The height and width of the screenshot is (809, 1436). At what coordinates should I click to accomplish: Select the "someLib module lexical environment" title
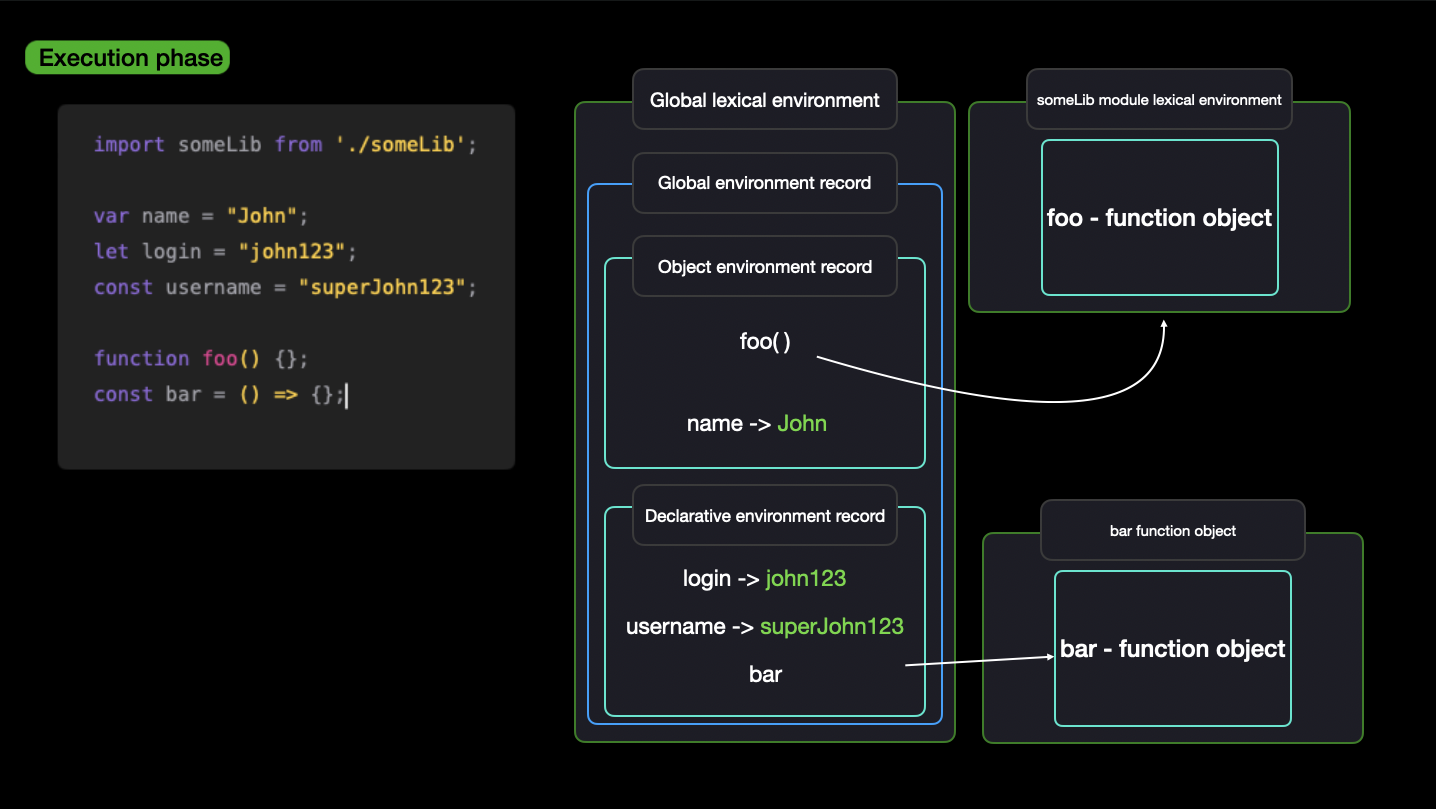pyautogui.click(x=1159, y=100)
